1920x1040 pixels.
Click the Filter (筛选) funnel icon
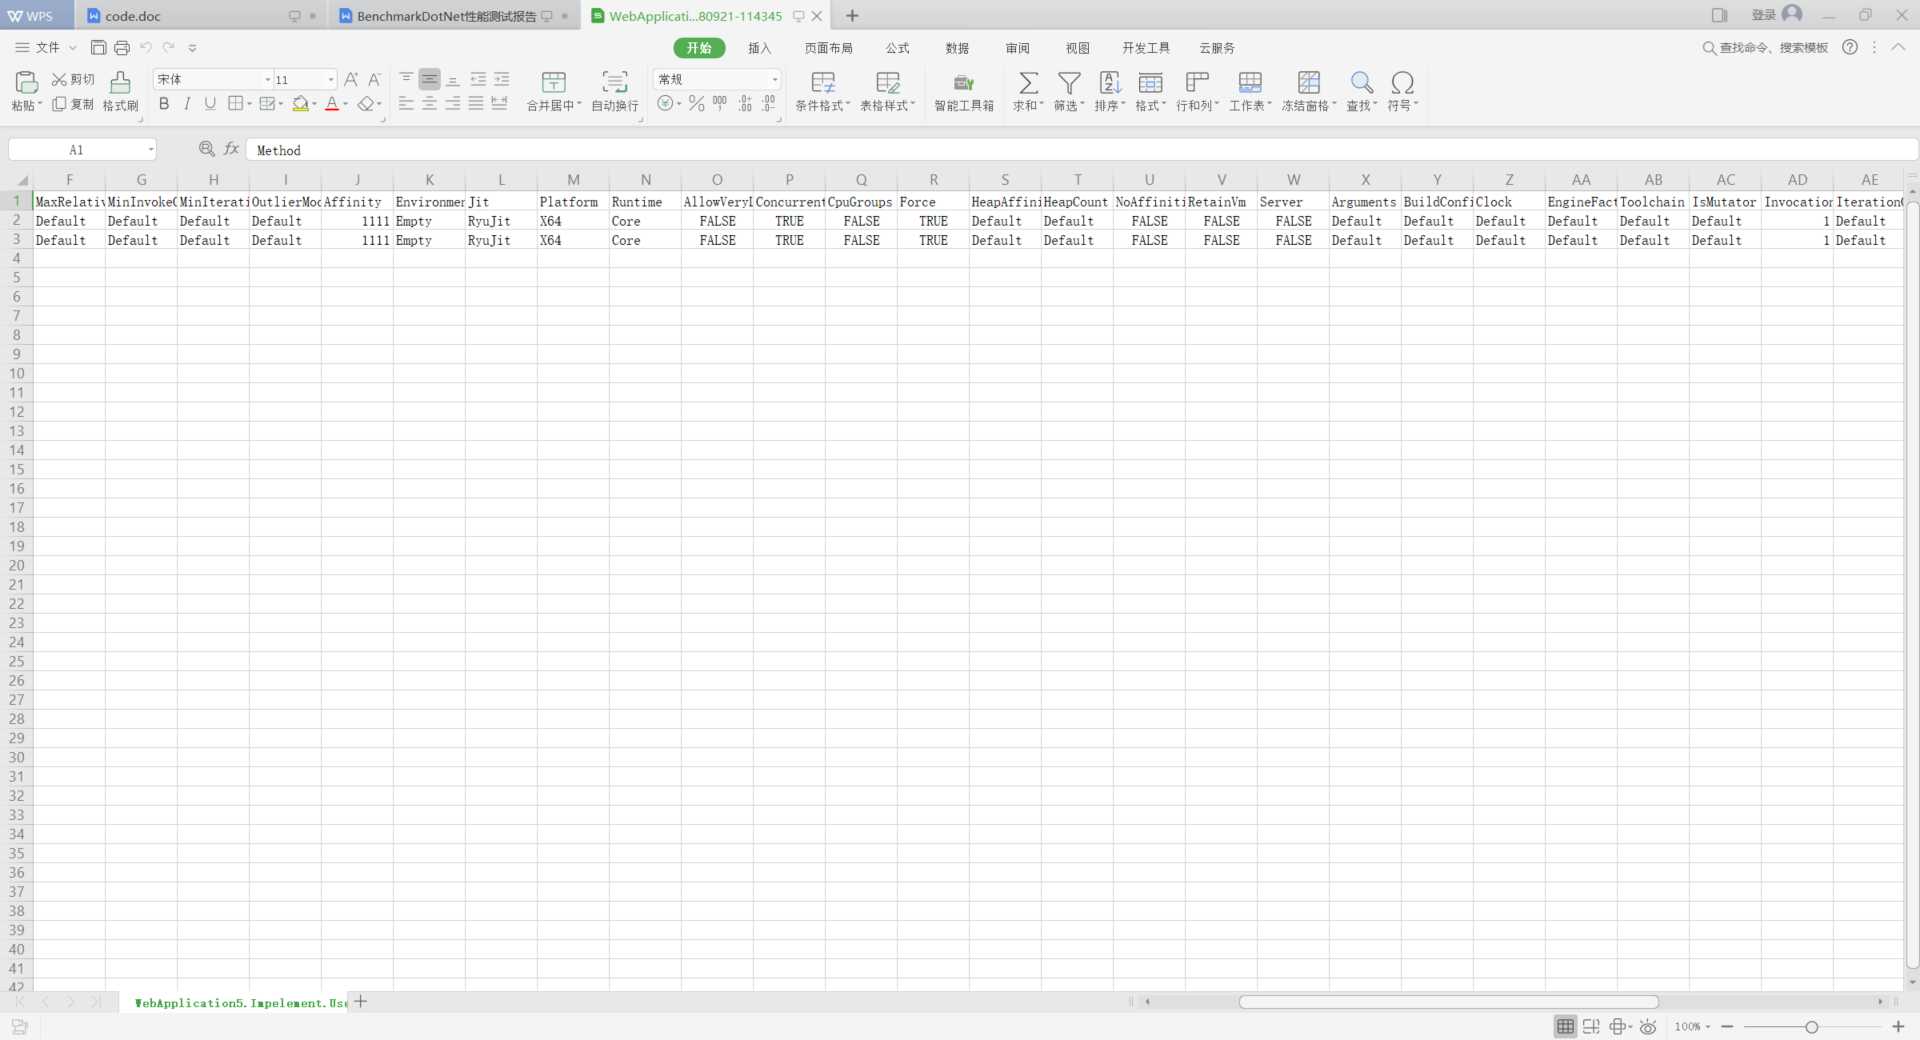click(1069, 82)
